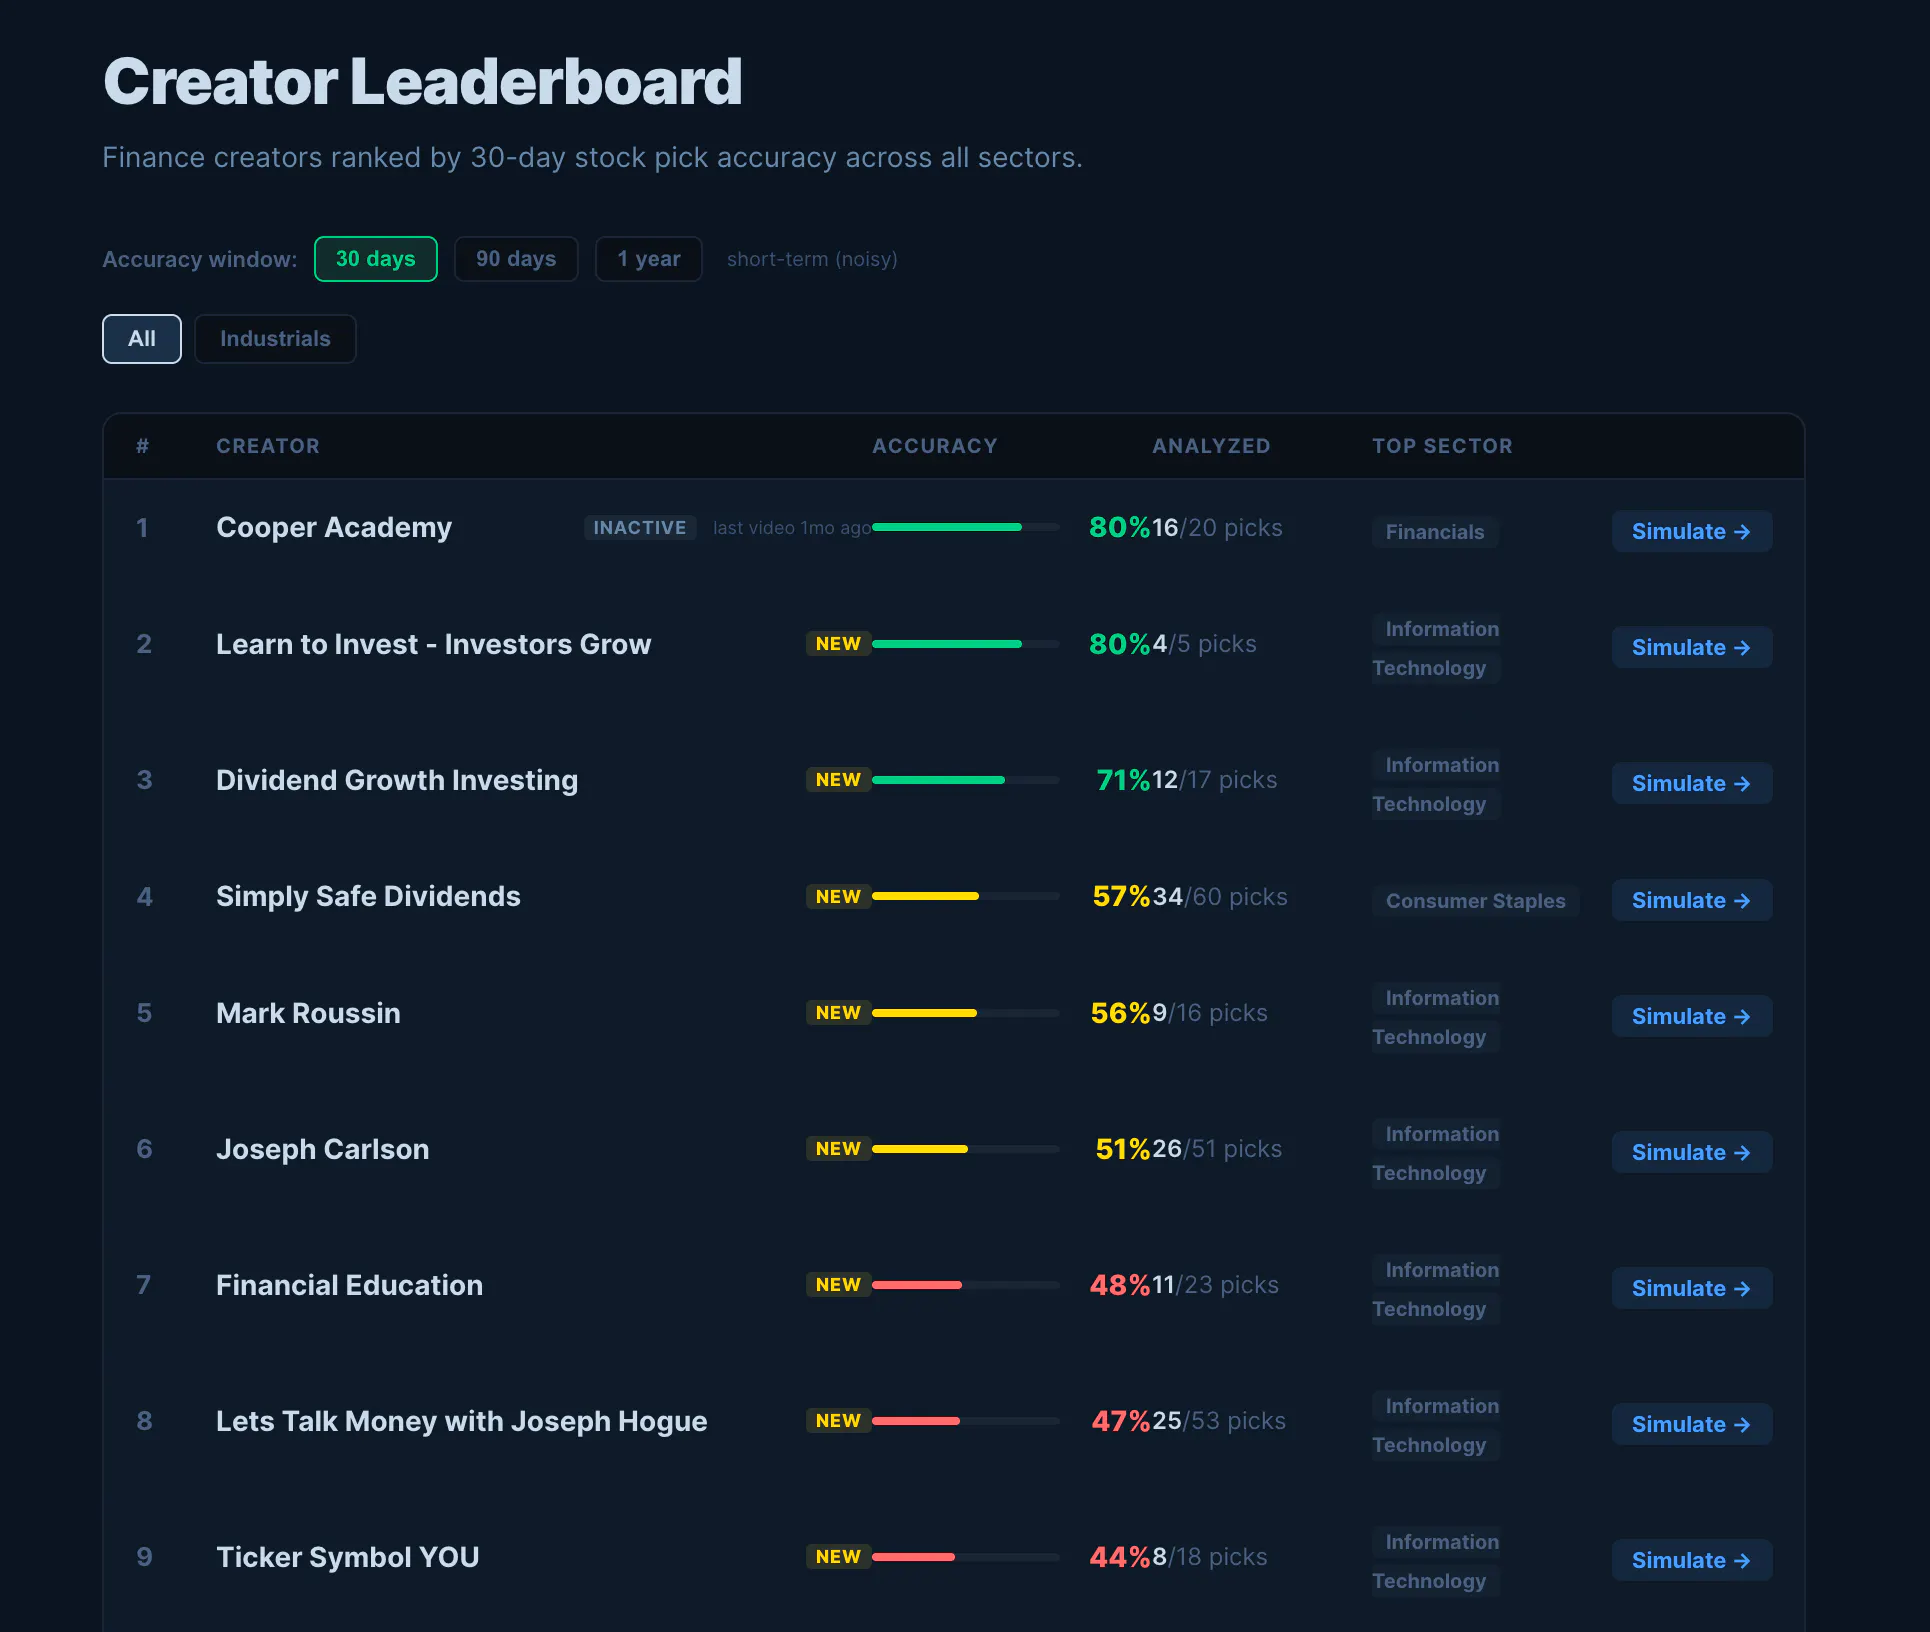
Task: Simulate Joseph Carlson's picks
Action: point(1692,1152)
